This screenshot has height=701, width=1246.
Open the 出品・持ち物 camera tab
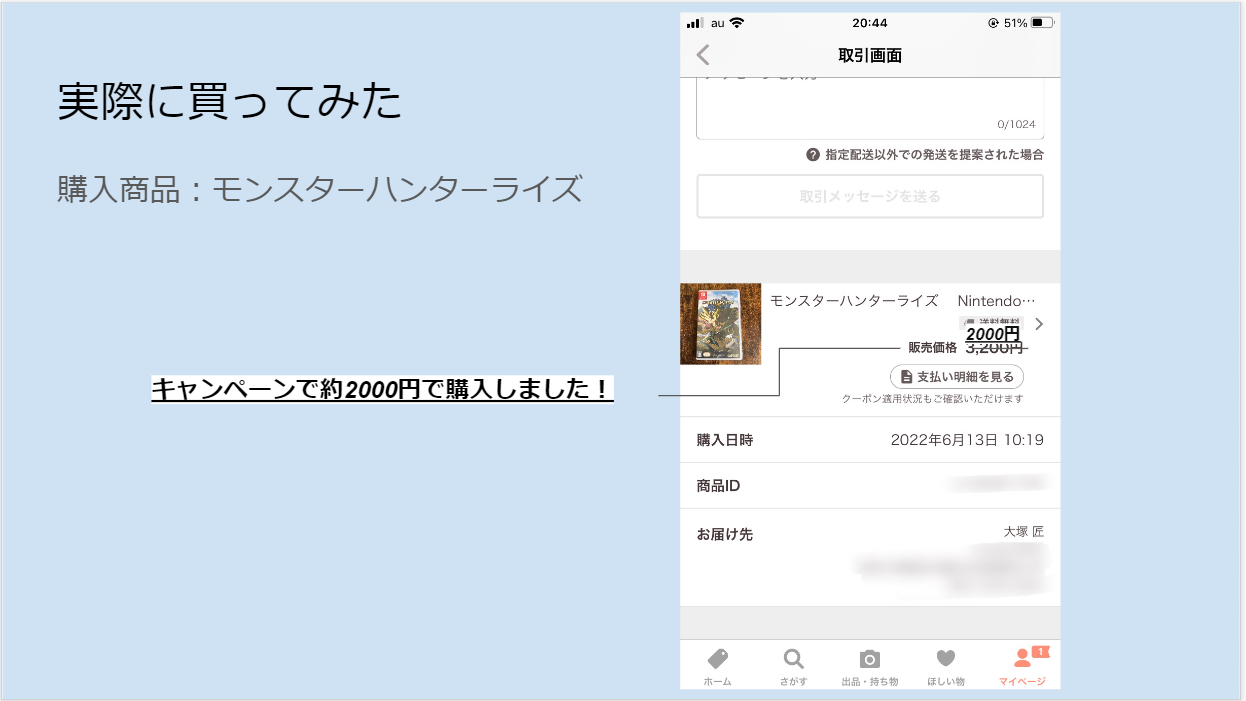(x=869, y=667)
